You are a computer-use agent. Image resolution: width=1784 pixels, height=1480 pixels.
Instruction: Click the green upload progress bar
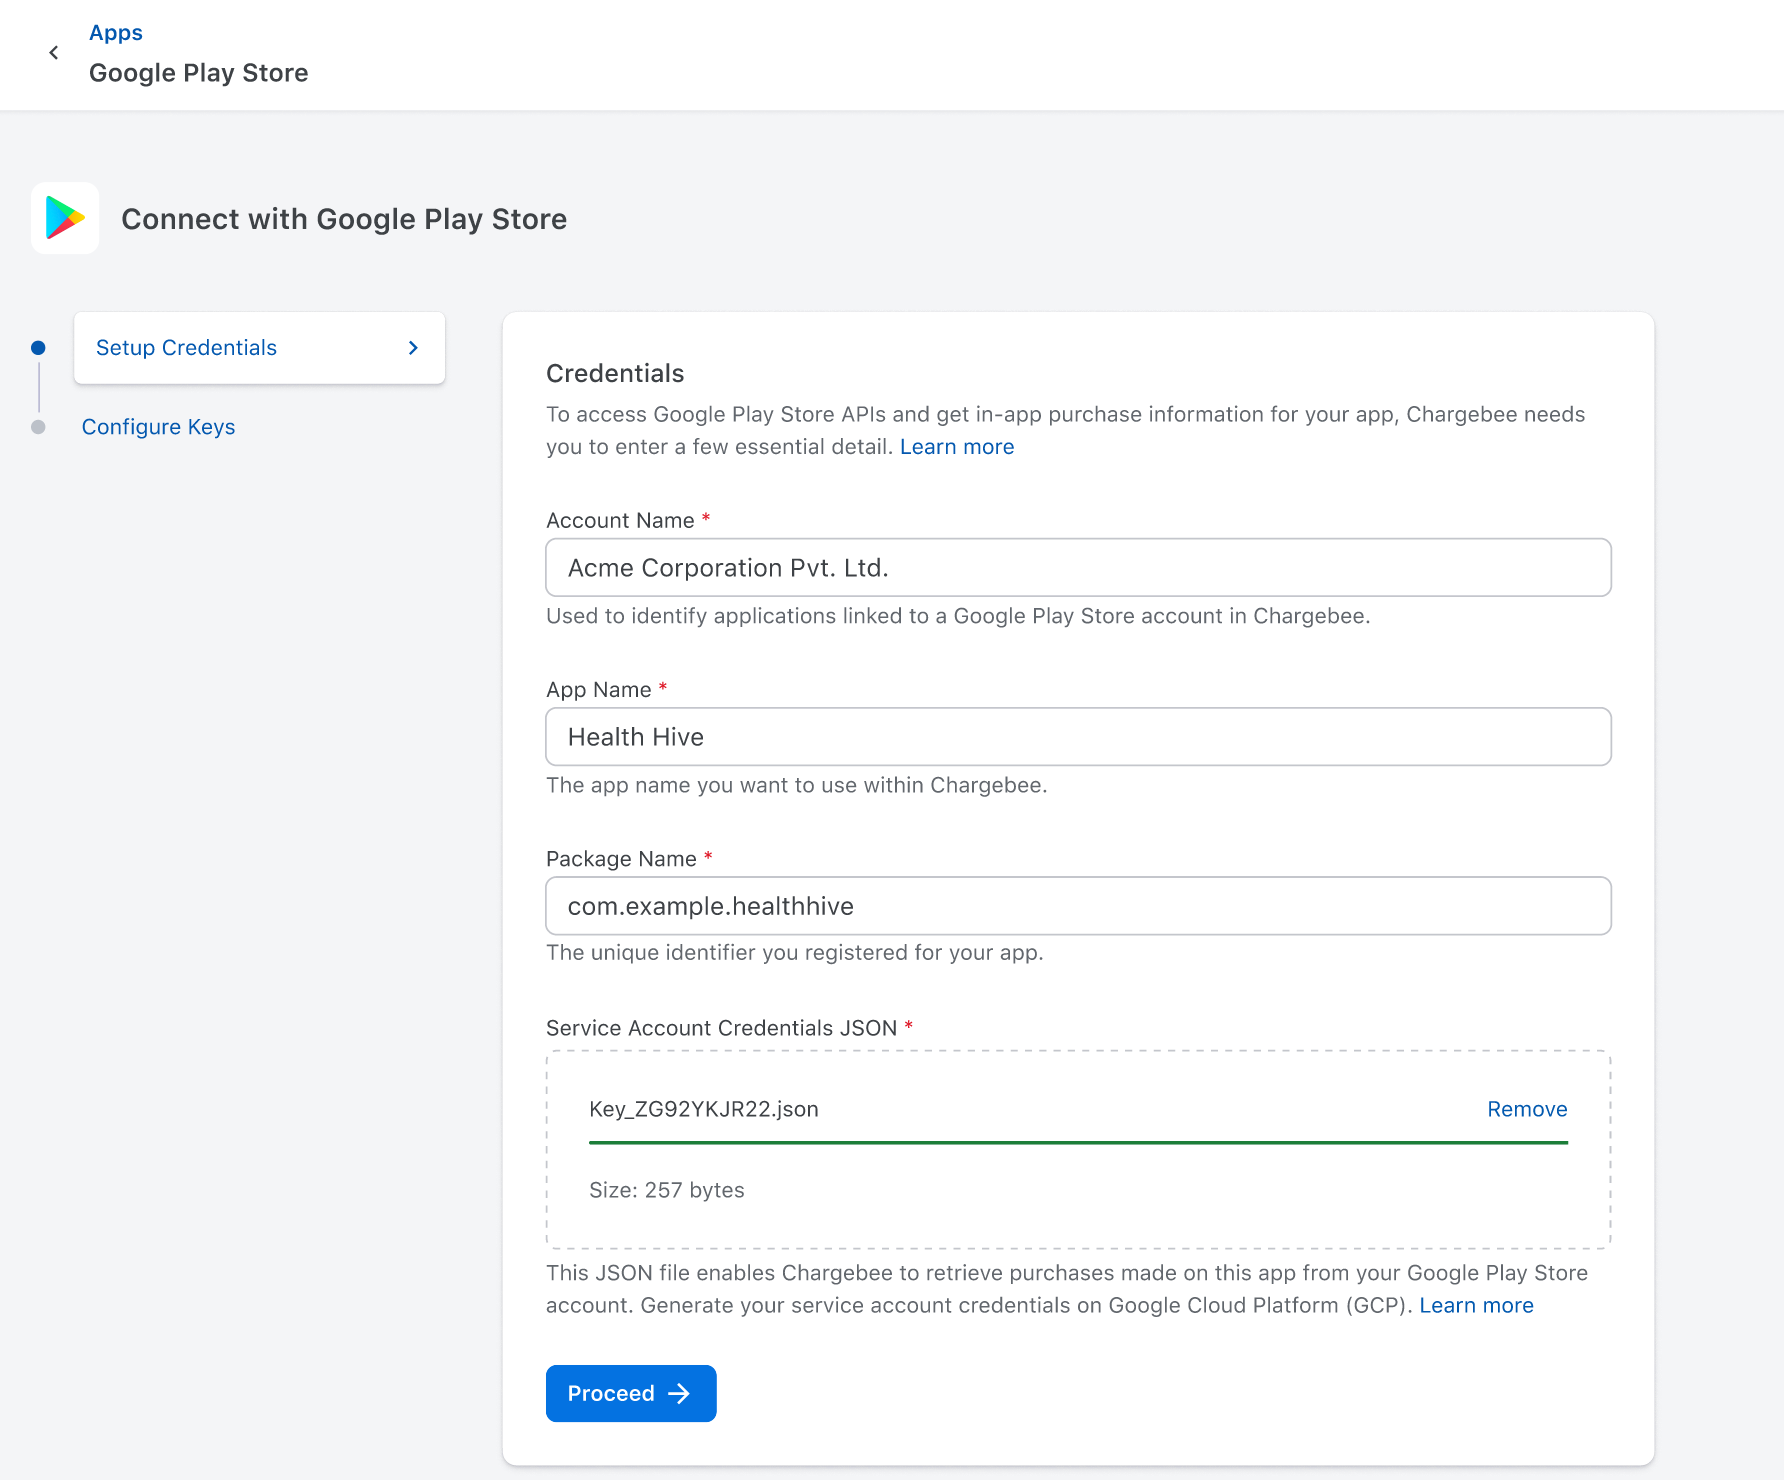point(1078,1142)
